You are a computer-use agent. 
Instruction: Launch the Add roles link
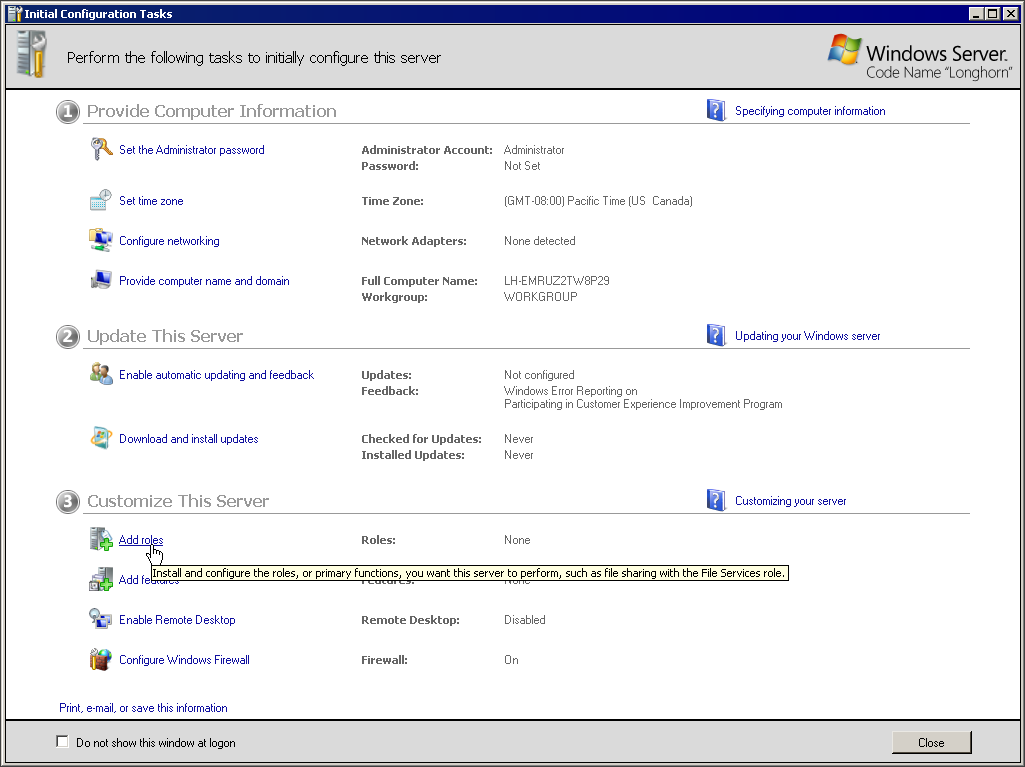(x=141, y=540)
